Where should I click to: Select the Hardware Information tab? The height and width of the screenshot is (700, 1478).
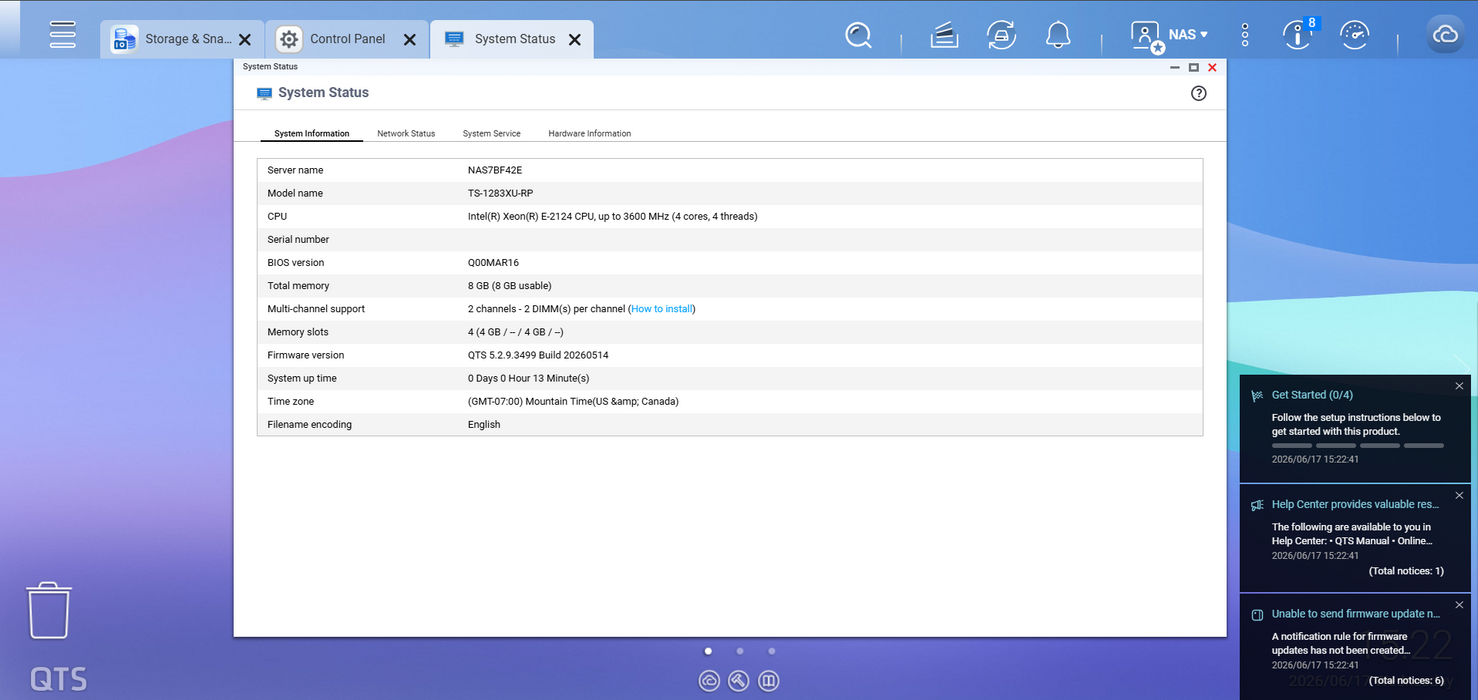589,133
